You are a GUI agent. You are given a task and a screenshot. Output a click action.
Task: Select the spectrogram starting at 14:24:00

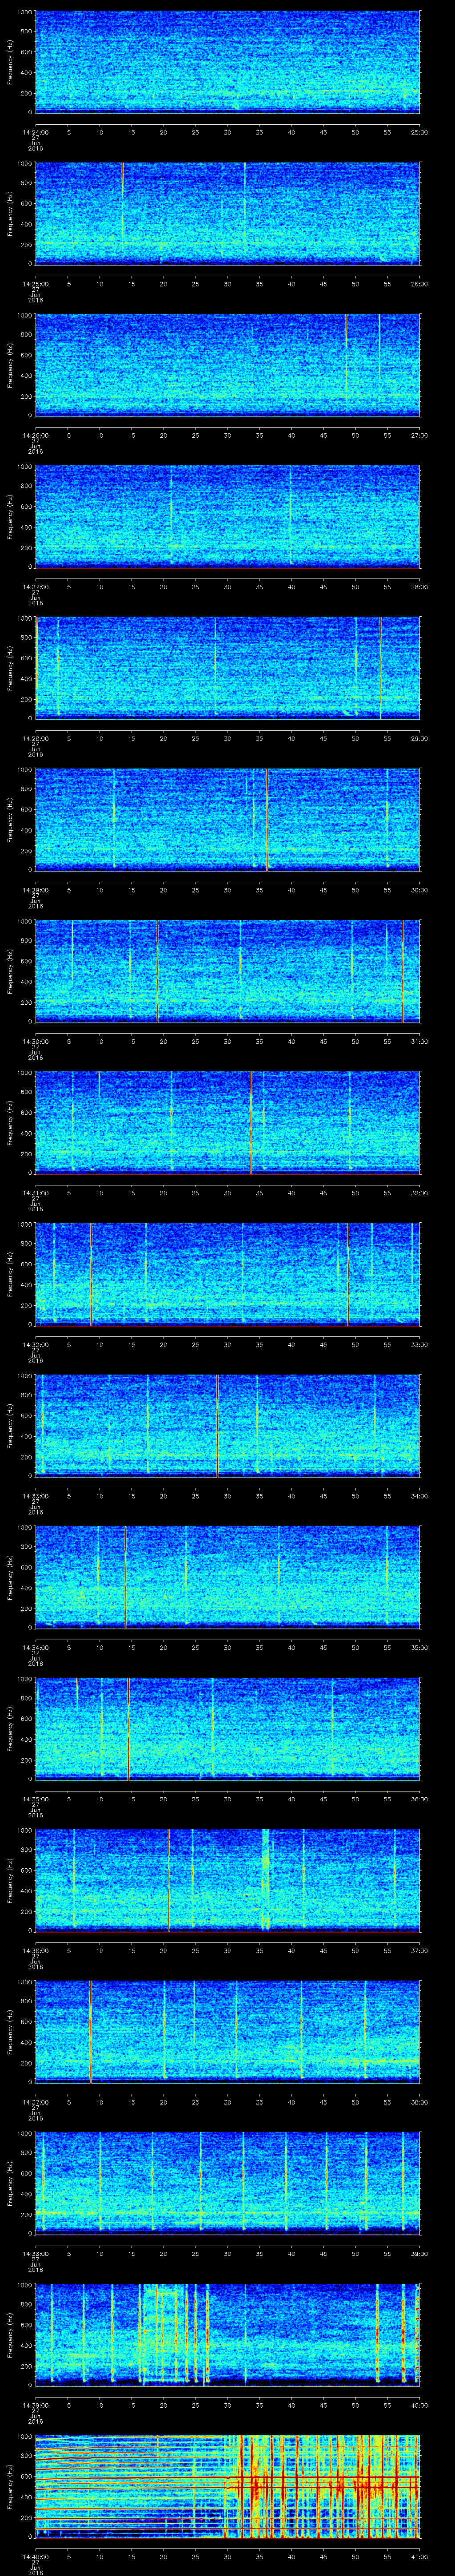click(x=228, y=62)
